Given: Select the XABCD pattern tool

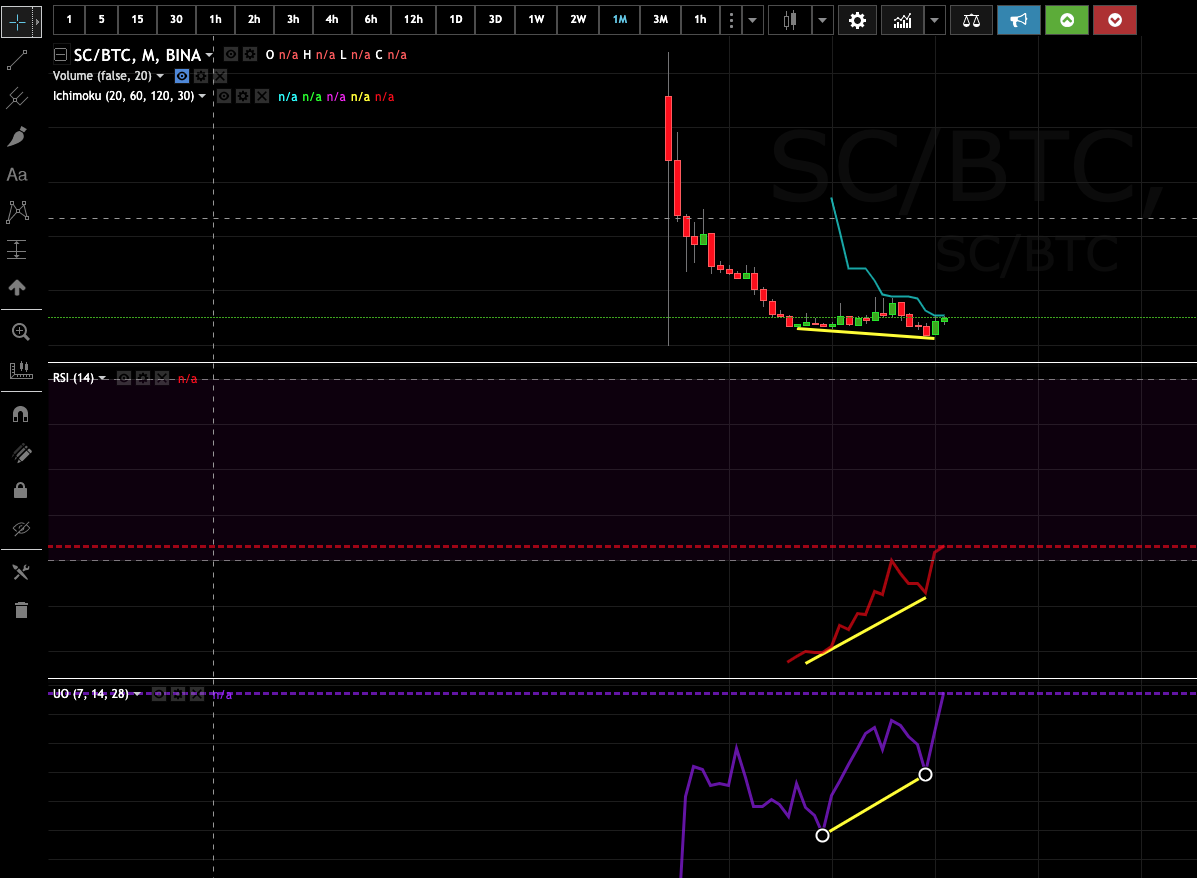Looking at the screenshot, I should (x=17, y=212).
